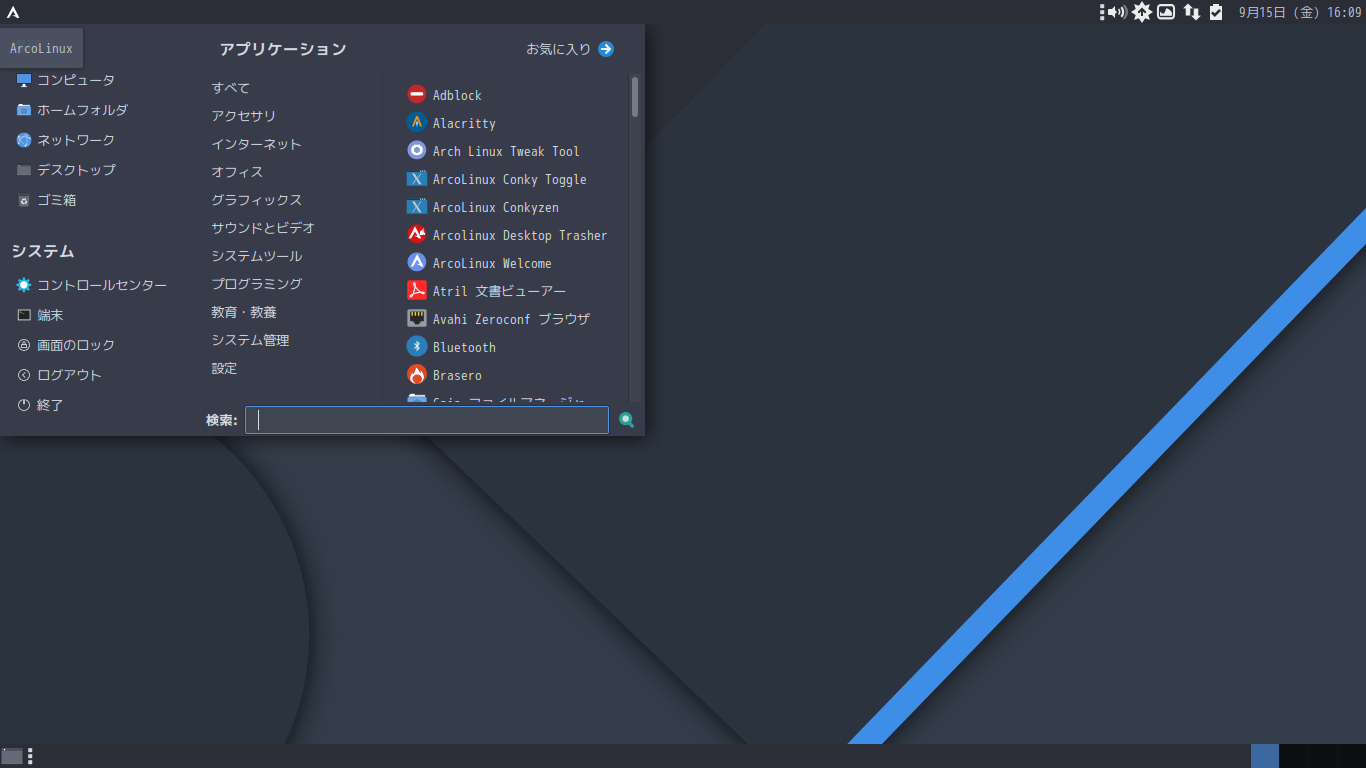Launch ArcoLinux Conkyzen

[x=483, y=207]
